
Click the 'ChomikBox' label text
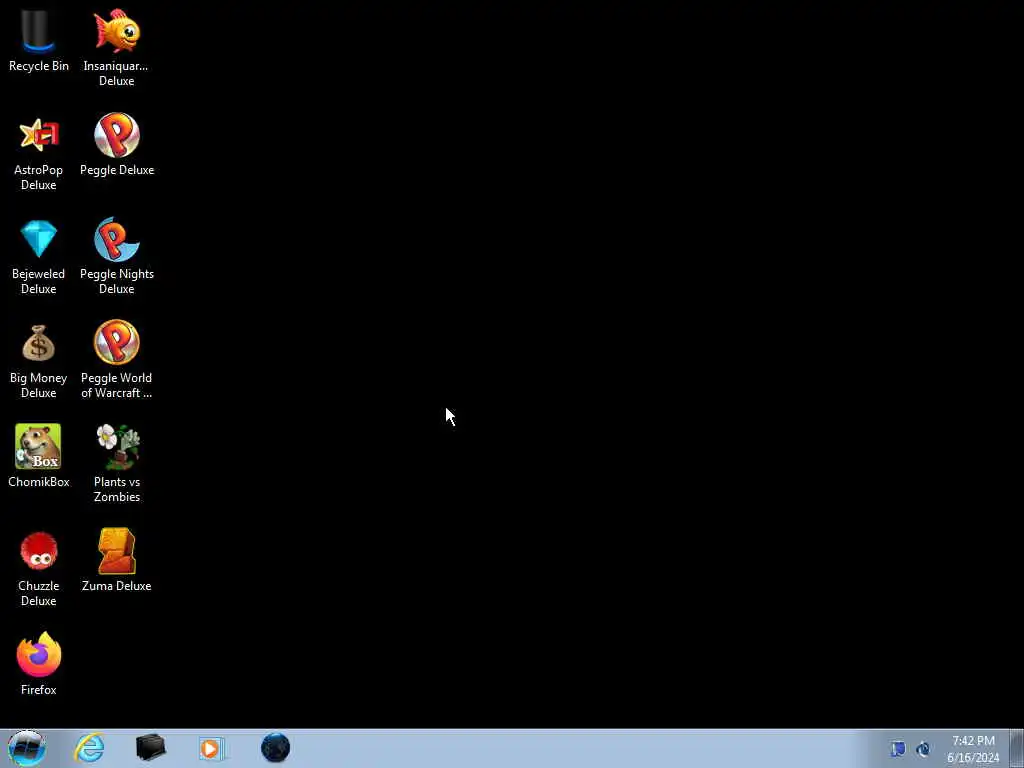click(x=39, y=482)
